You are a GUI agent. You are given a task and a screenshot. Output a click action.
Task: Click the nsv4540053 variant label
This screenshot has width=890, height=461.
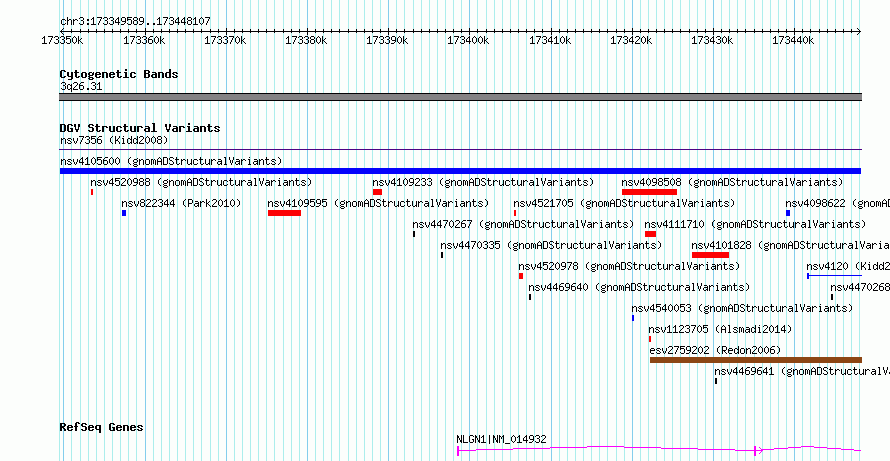pyautogui.click(x=742, y=308)
